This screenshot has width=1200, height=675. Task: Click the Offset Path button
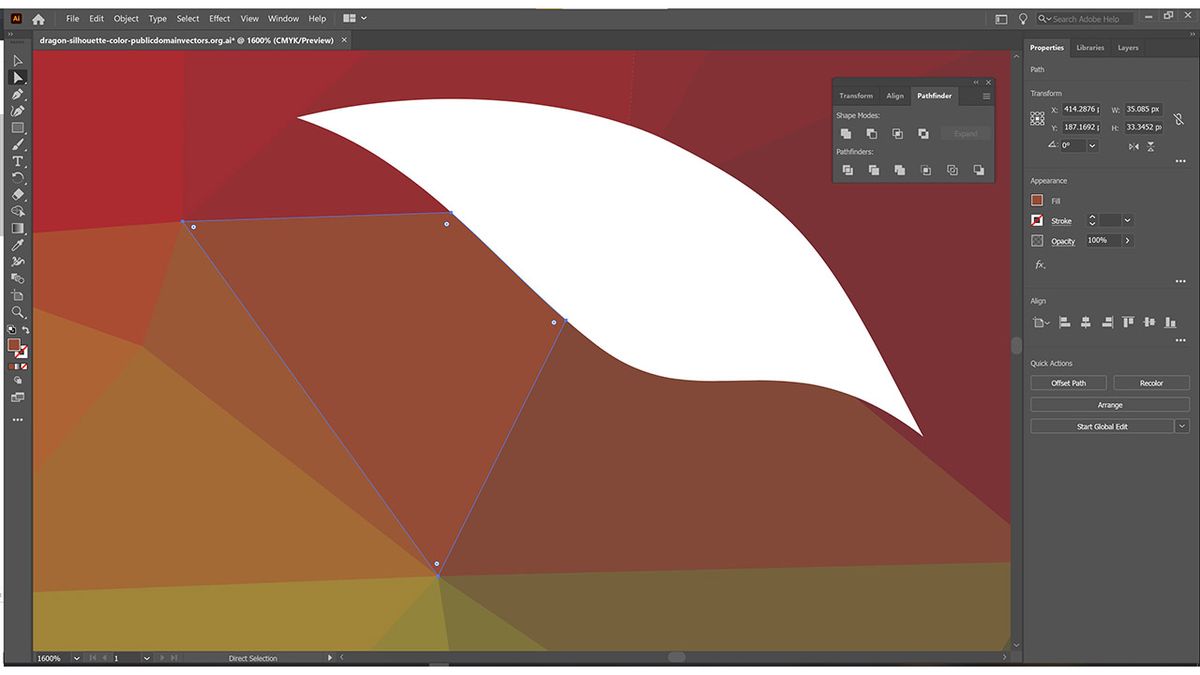click(x=1068, y=382)
